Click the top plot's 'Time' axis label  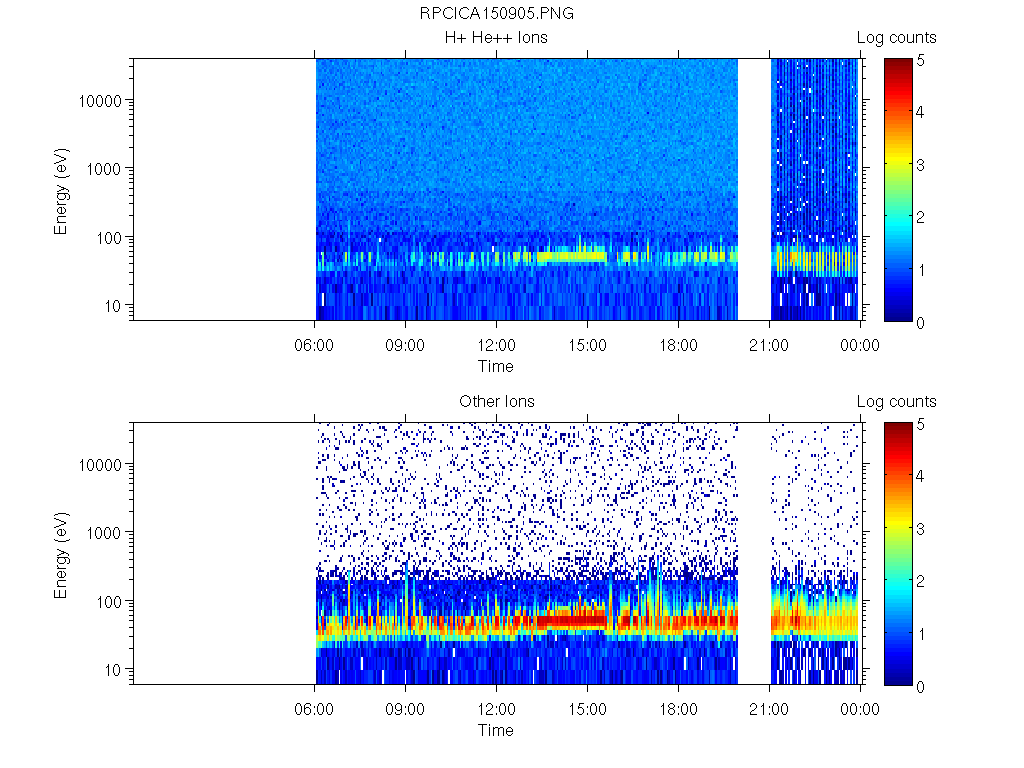coord(496,366)
